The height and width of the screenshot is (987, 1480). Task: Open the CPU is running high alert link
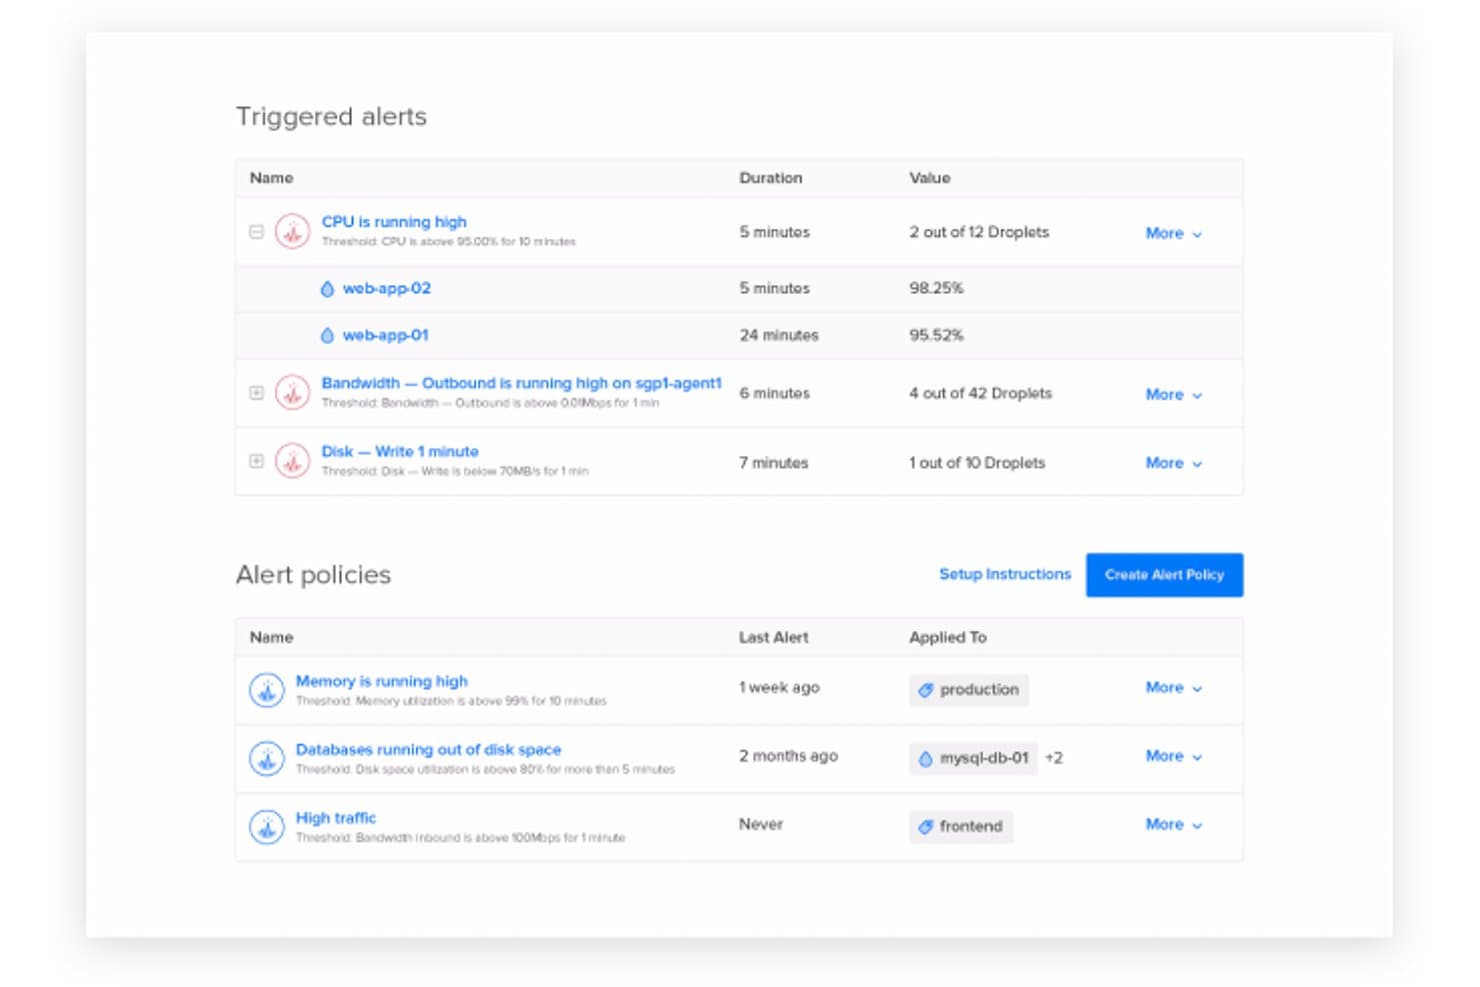coord(394,222)
